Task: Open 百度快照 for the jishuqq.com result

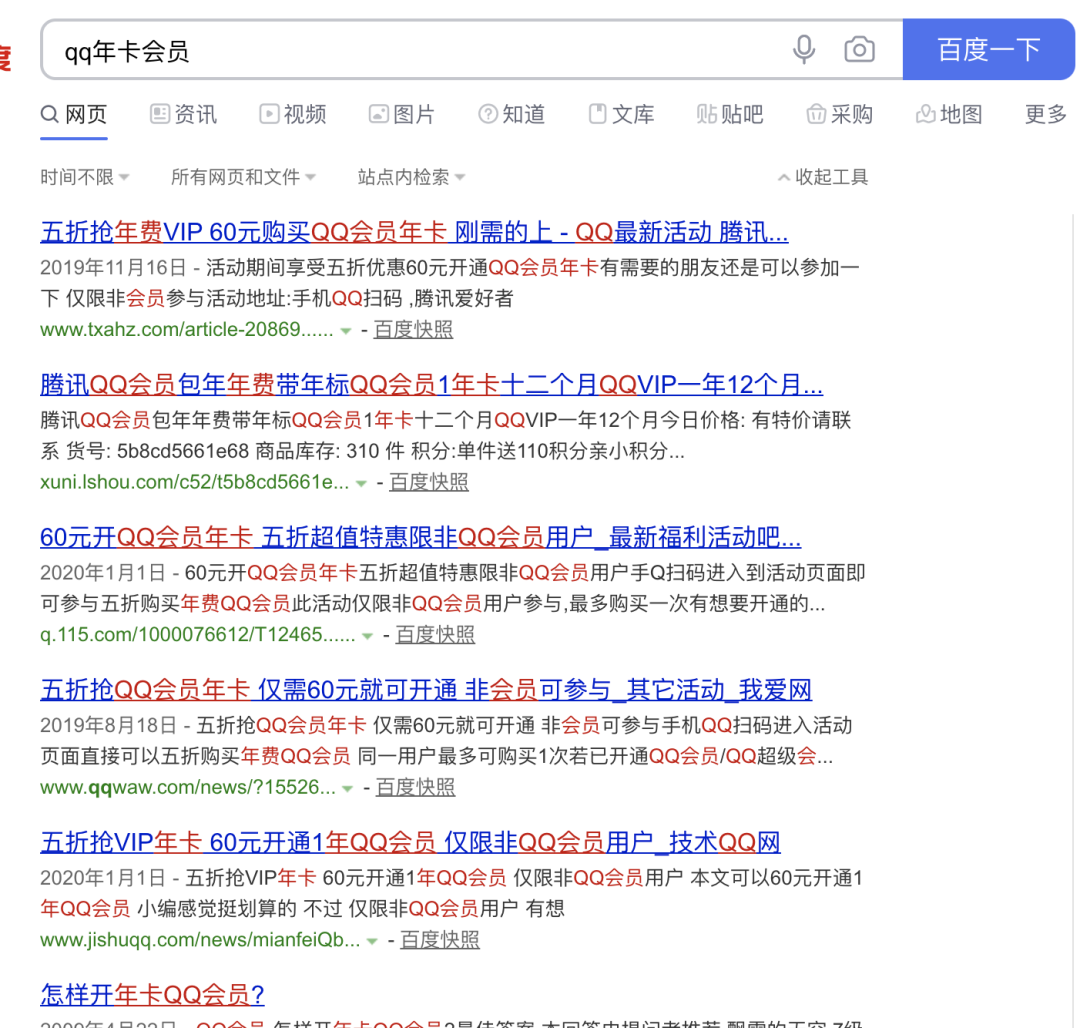Action: tap(440, 940)
